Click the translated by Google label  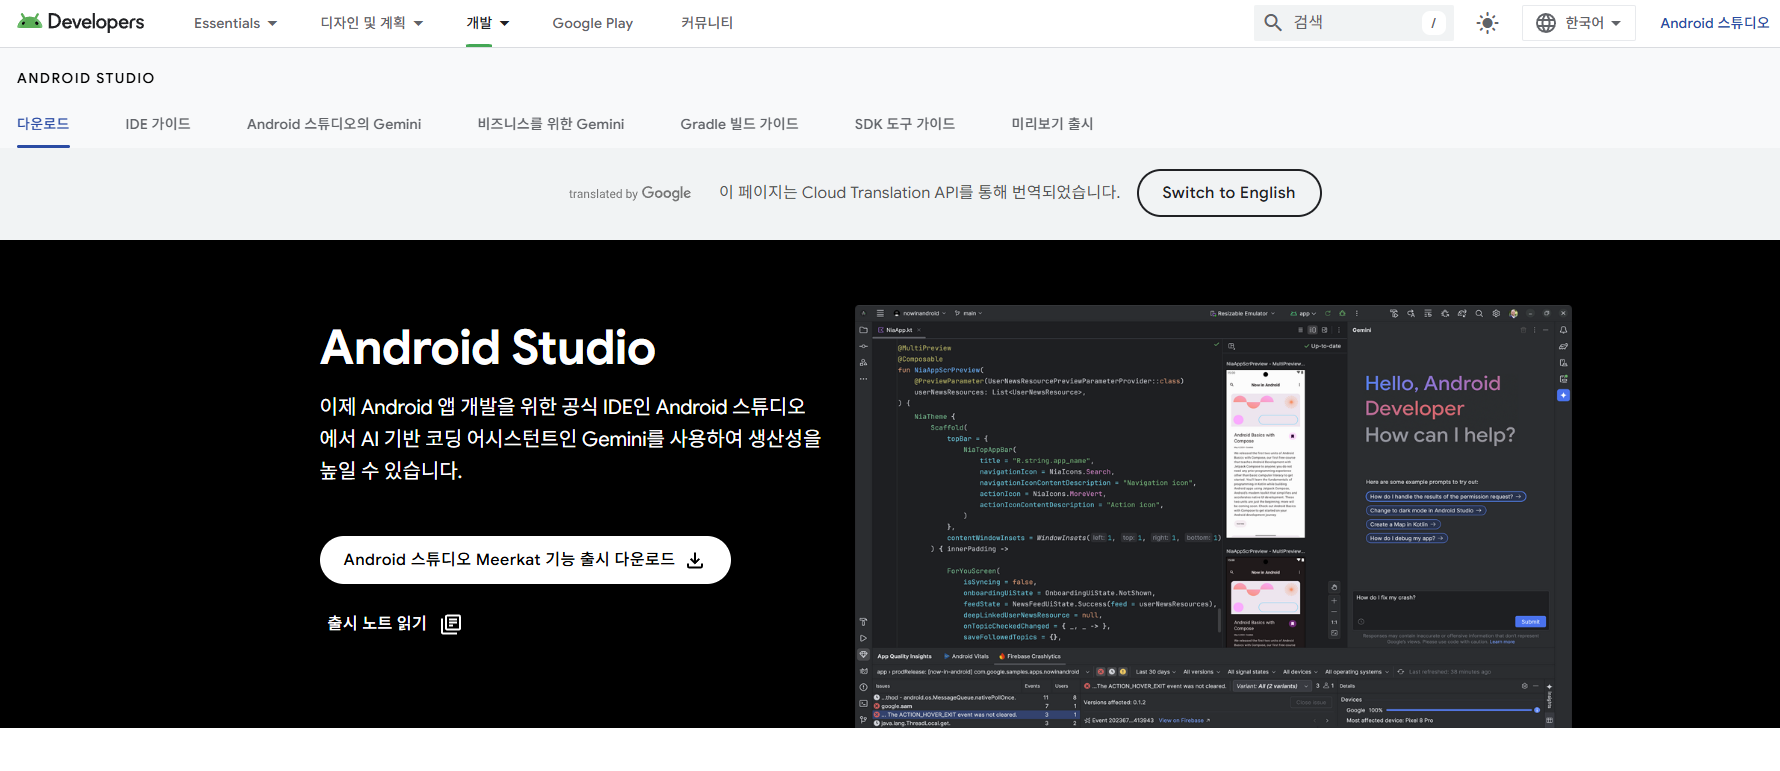click(x=630, y=193)
